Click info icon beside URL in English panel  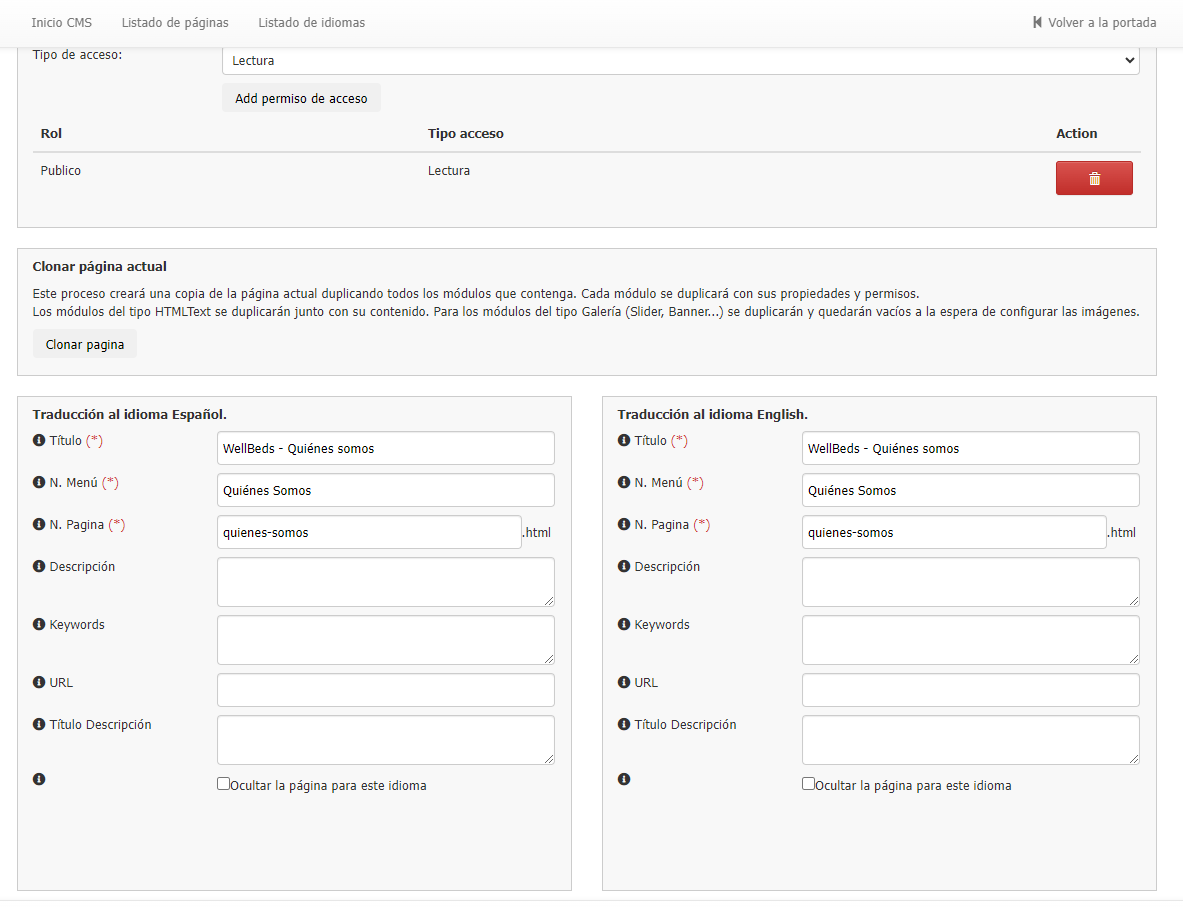[624, 682]
